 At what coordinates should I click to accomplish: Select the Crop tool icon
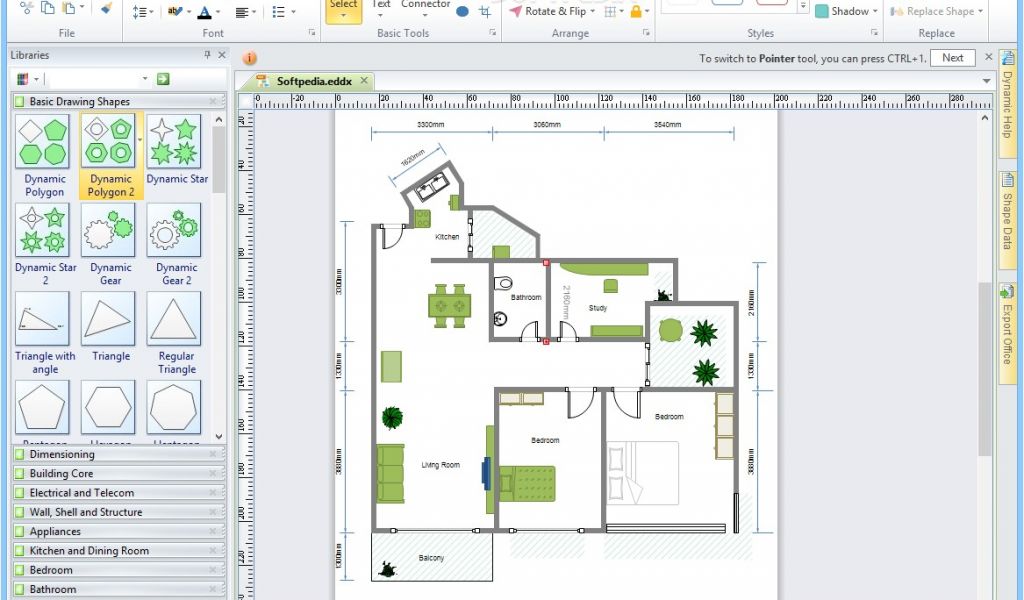tap(485, 12)
